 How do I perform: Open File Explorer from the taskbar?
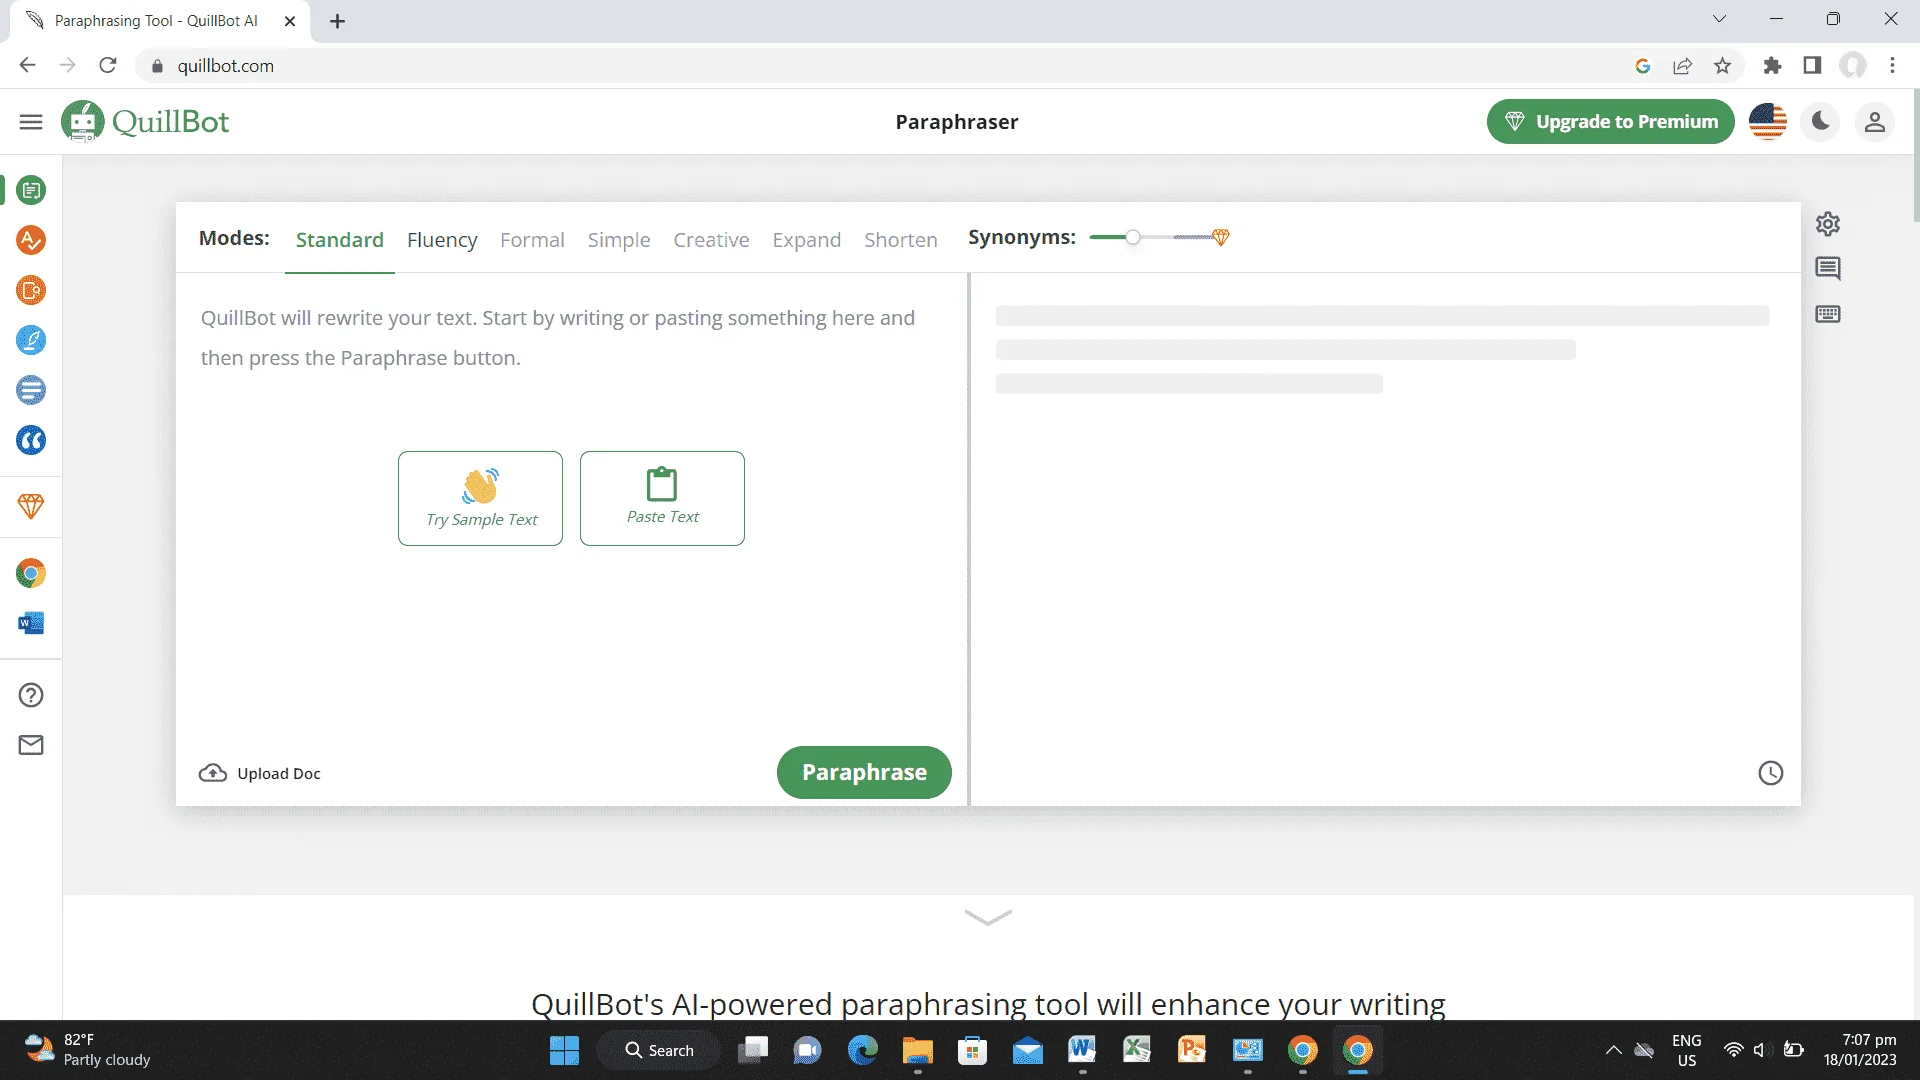(x=917, y=1050)
